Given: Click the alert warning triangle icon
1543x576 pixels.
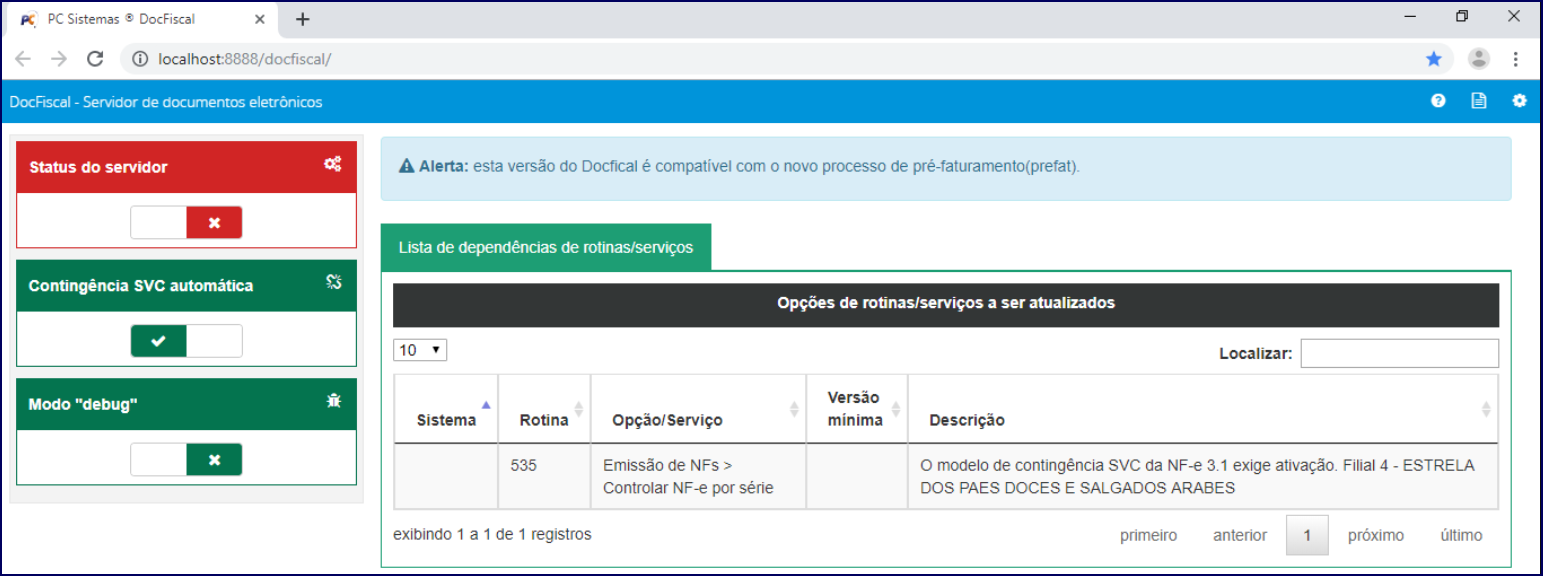Looking at the screenshot, I should point(407,166).
